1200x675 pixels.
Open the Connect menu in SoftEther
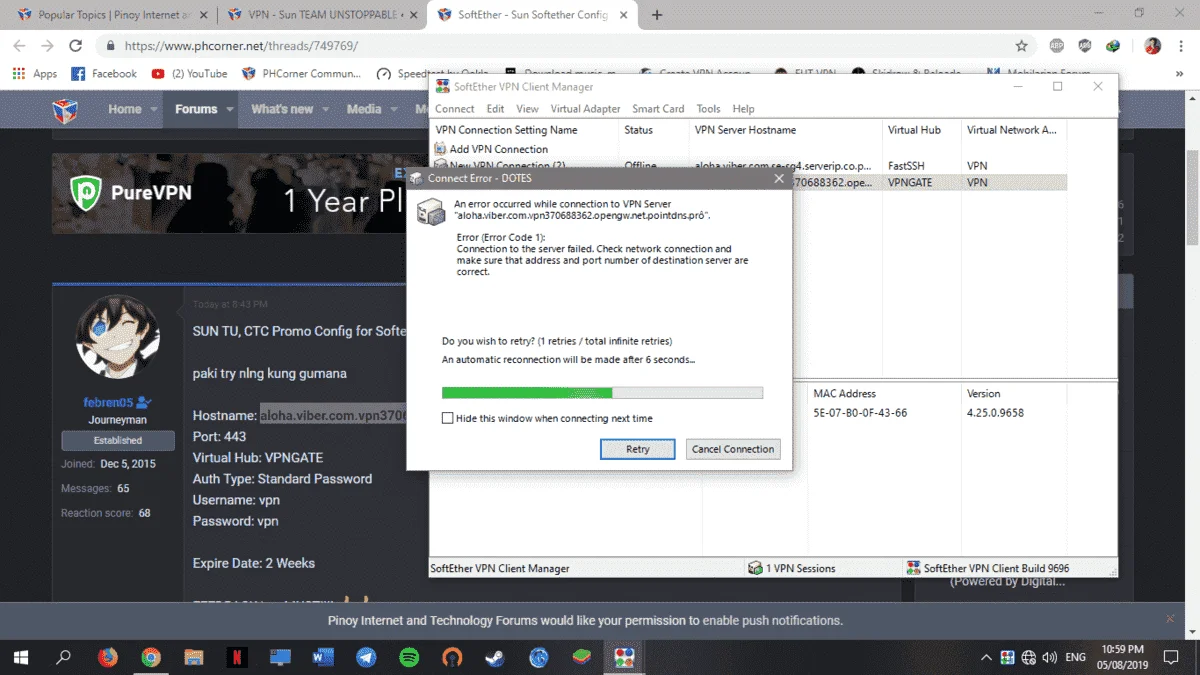tap(455, 109)
